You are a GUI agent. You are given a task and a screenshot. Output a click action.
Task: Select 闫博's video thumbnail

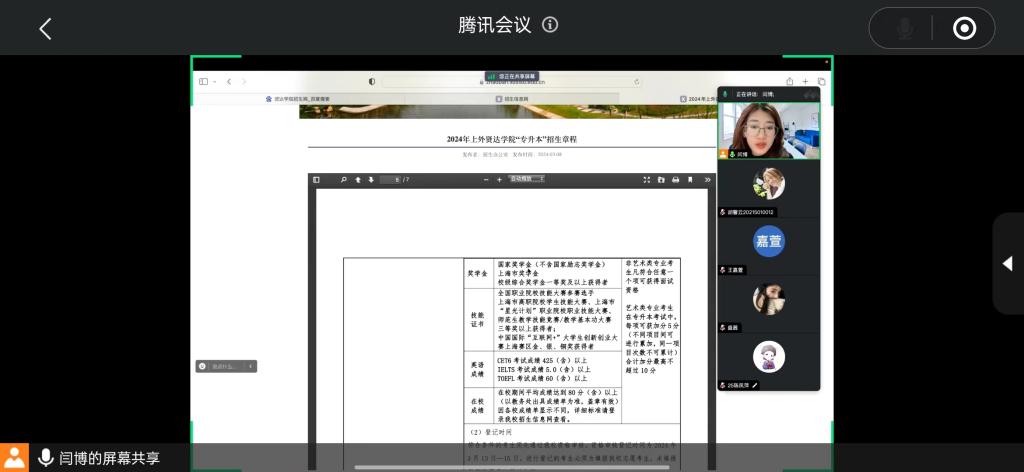pos(768,125)
